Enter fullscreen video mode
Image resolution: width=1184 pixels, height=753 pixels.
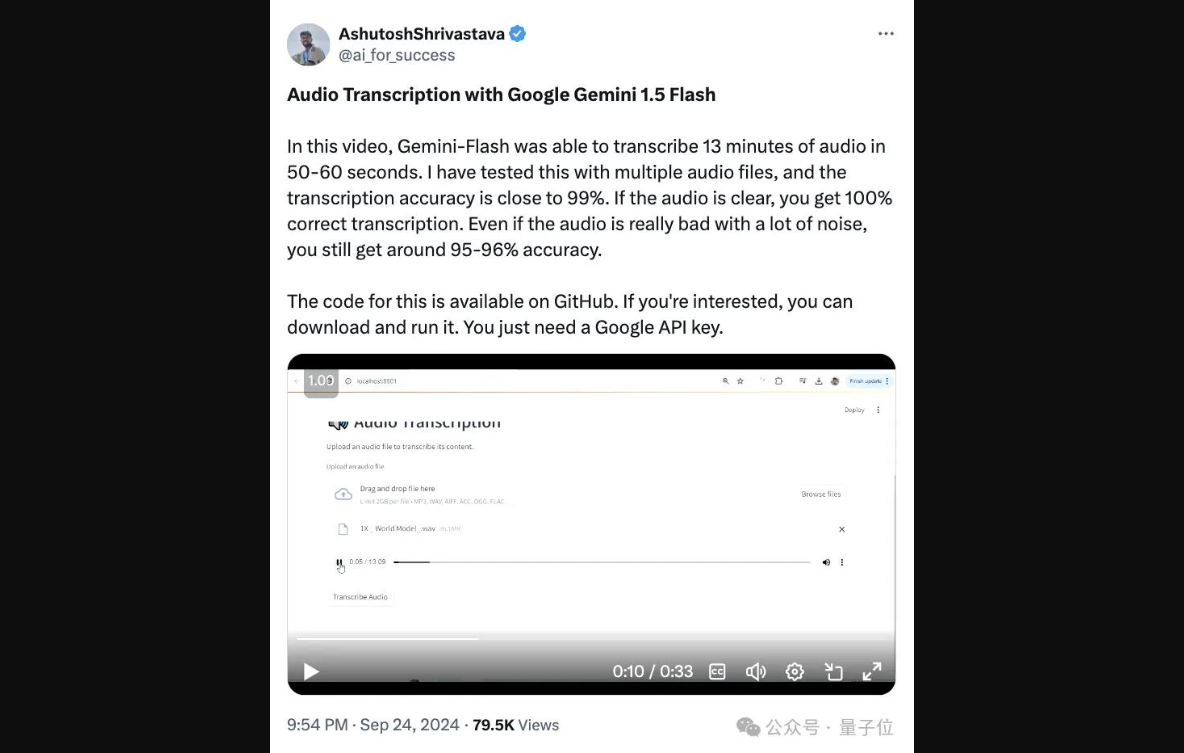(872, 671)
